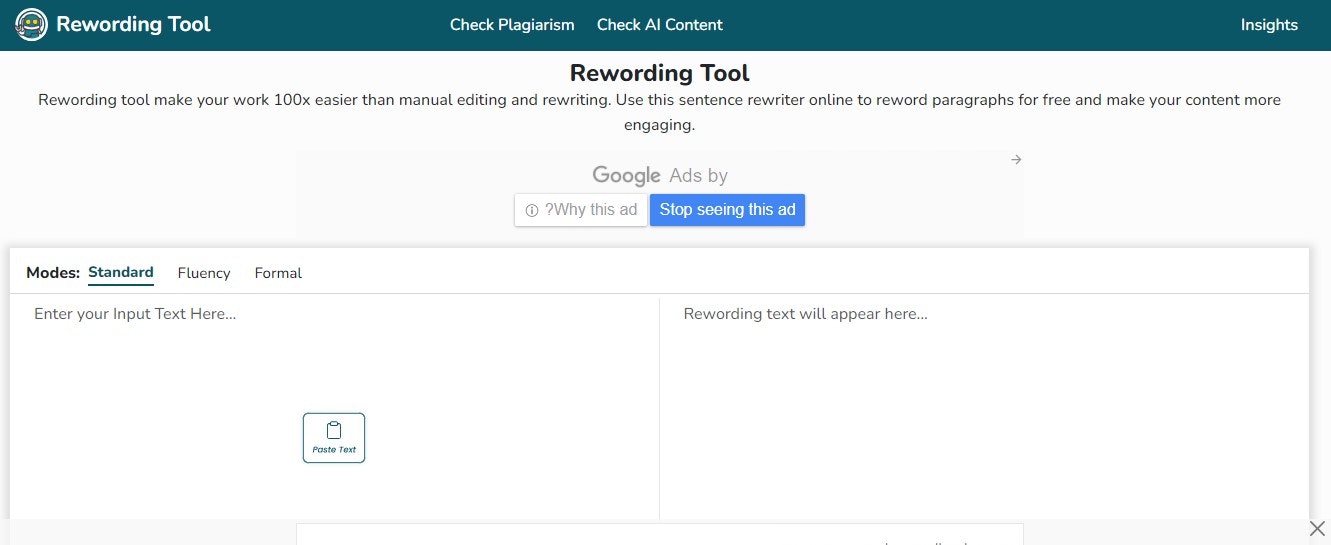Switch to Fluency mode

204,273
